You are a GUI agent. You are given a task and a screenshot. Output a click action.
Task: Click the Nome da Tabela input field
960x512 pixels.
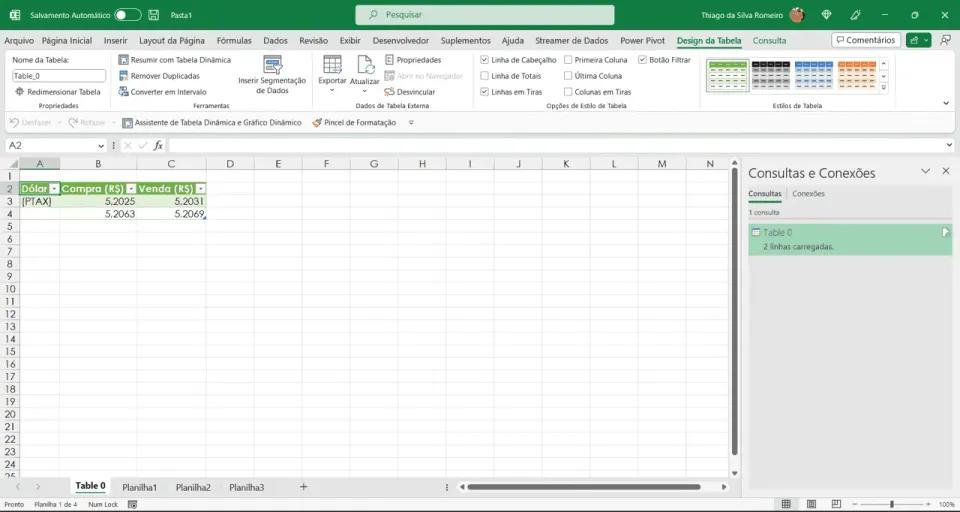pos(59,76)
